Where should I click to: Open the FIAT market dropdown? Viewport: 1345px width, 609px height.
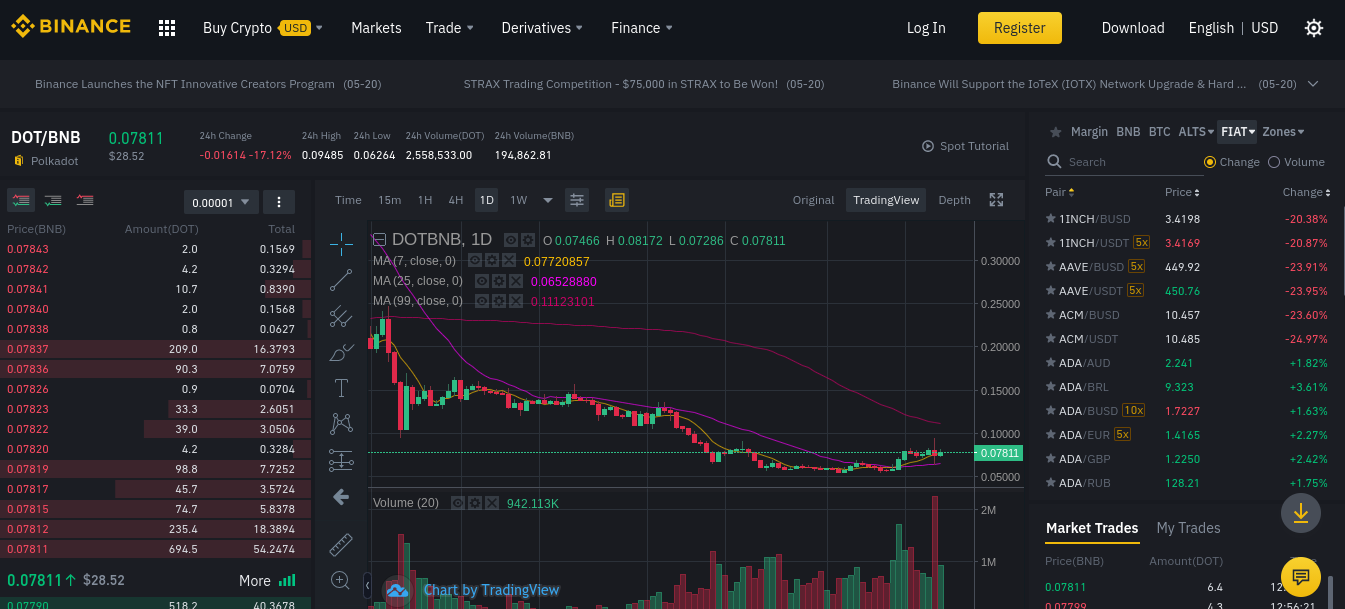(x=1238, y=132)
